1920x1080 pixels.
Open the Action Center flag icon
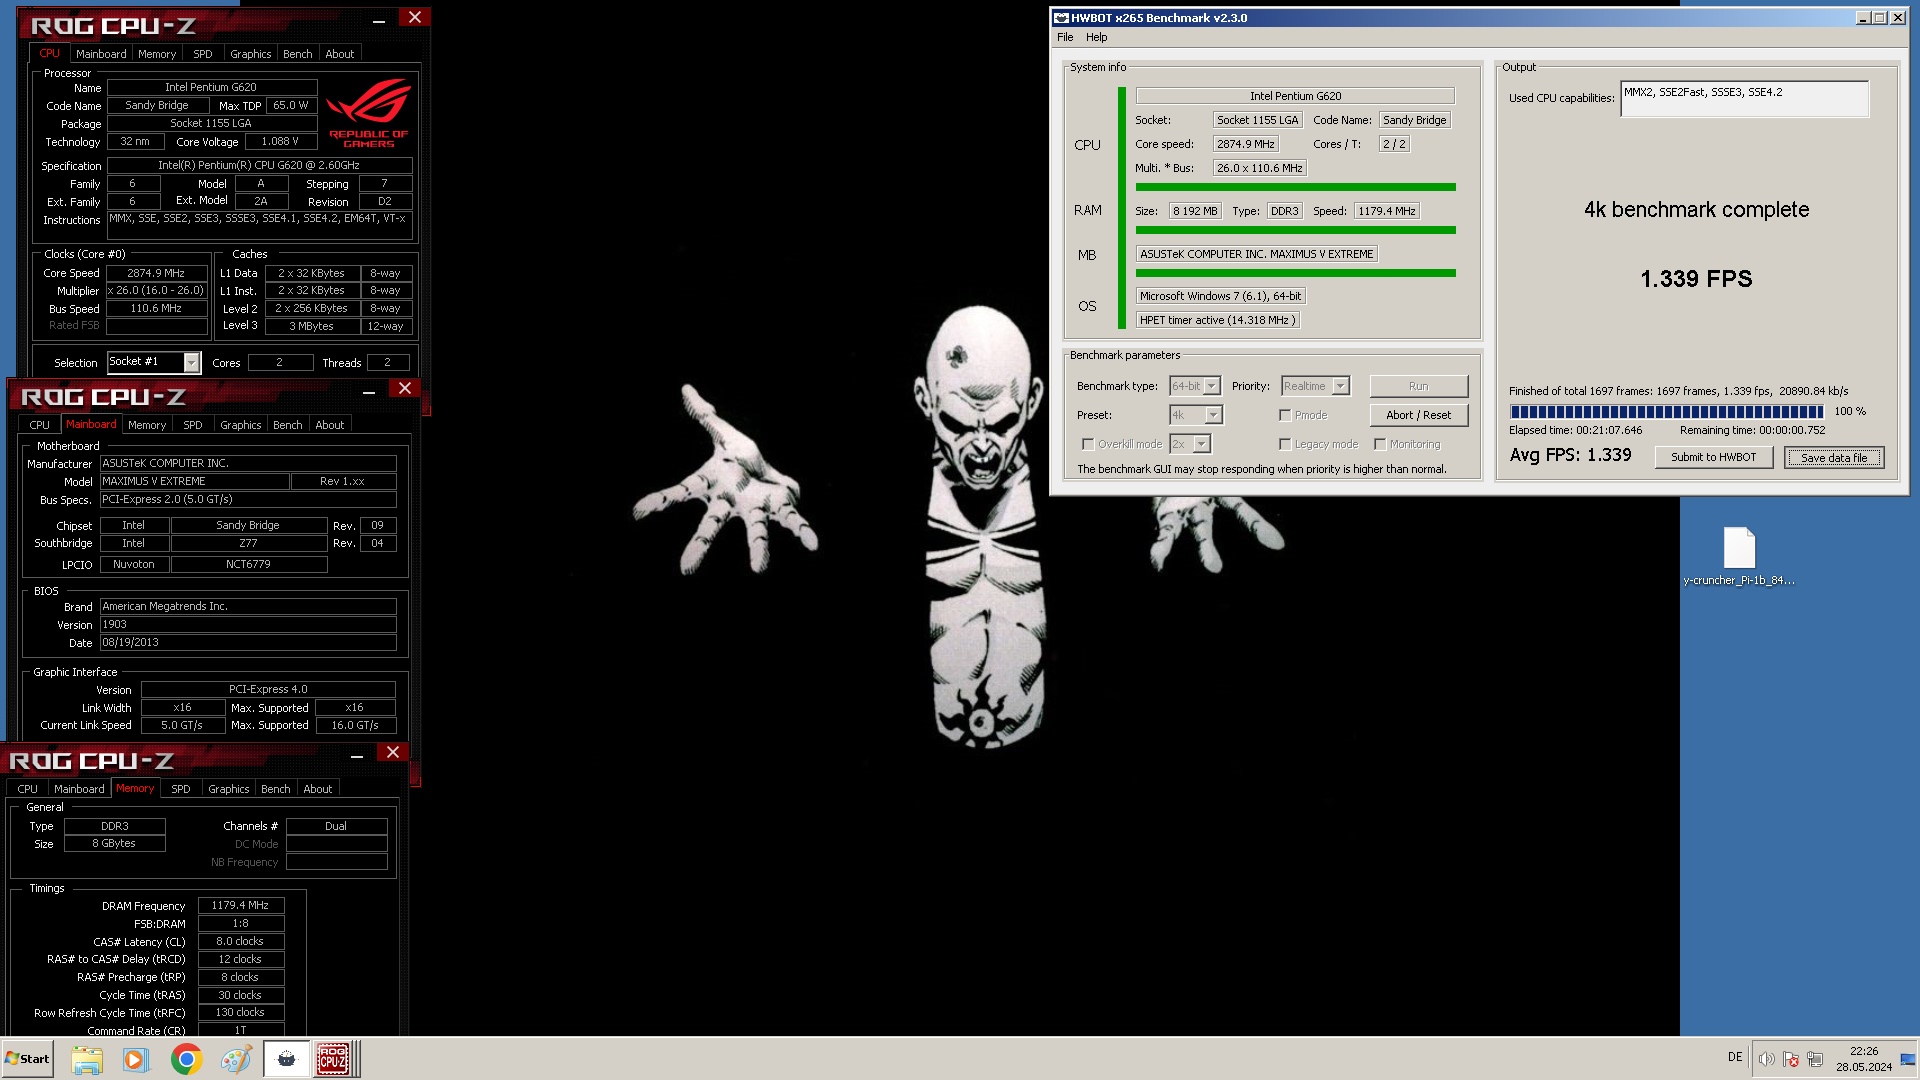(x=1791, y=1059)
